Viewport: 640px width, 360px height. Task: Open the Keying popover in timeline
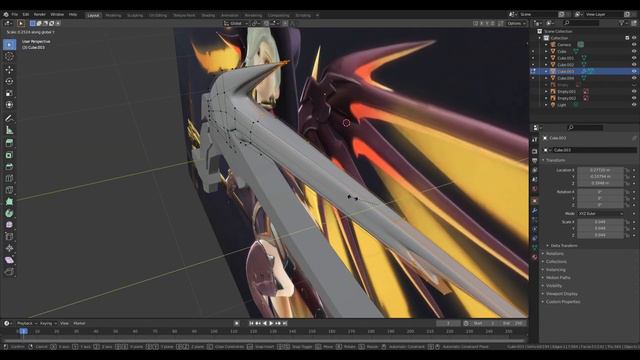tap(47, 323)
